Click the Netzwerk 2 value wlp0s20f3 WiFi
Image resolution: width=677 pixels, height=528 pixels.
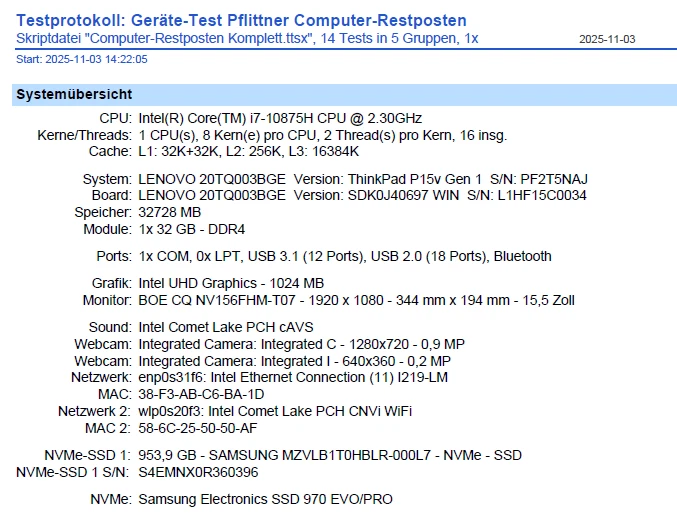[x=275, y=411]
